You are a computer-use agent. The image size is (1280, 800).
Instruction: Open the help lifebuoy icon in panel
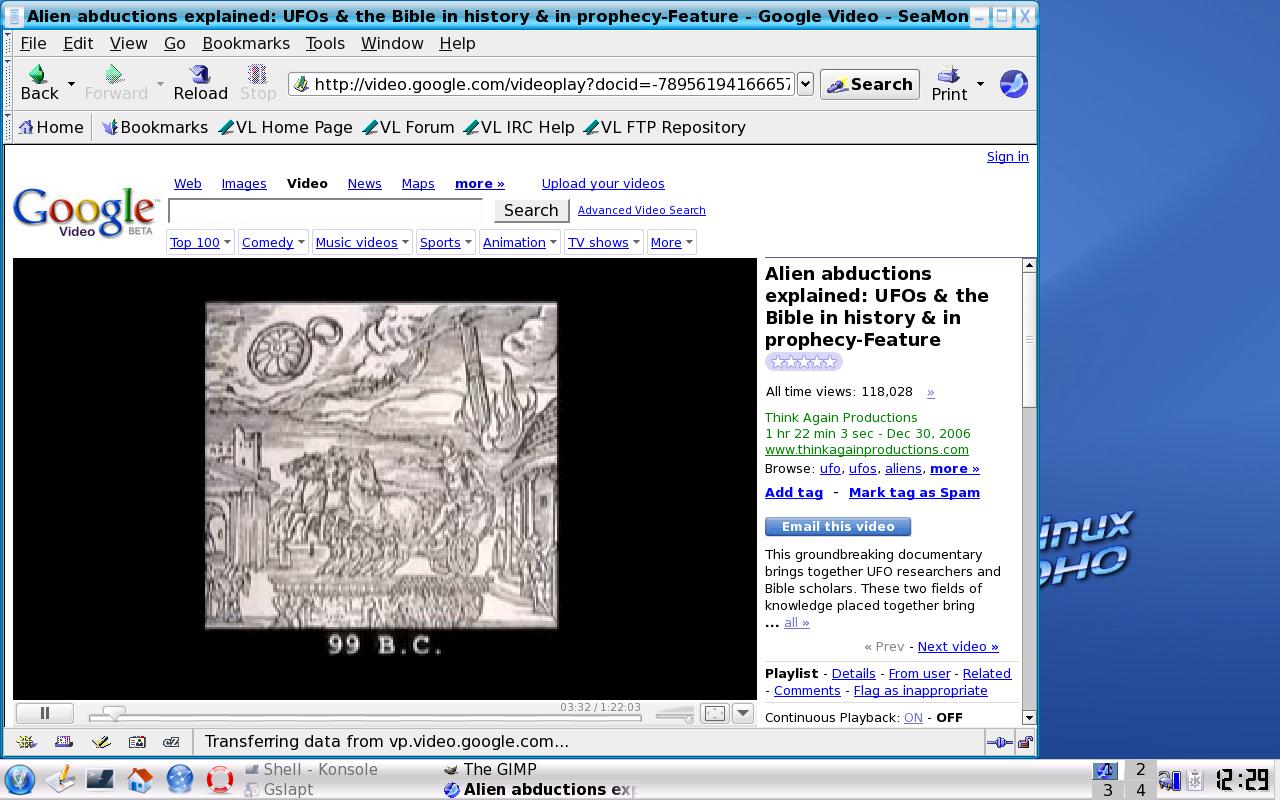click(220, 779)
